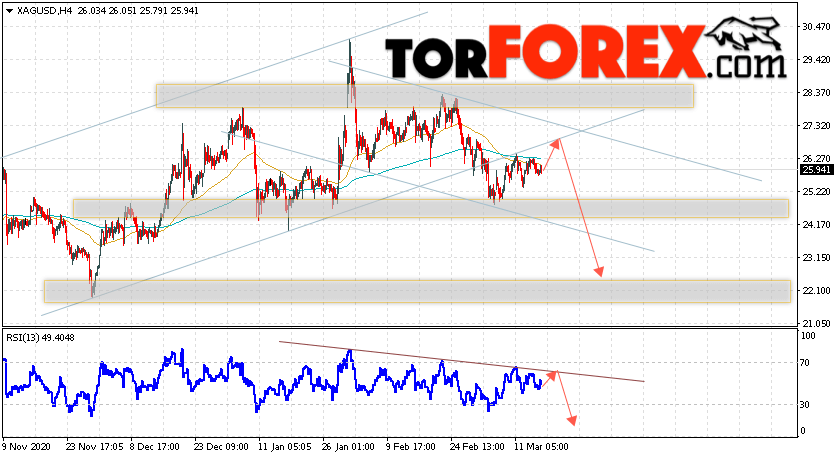
Task: Select the current price tag 25.941
Action: tap(816, 170)
